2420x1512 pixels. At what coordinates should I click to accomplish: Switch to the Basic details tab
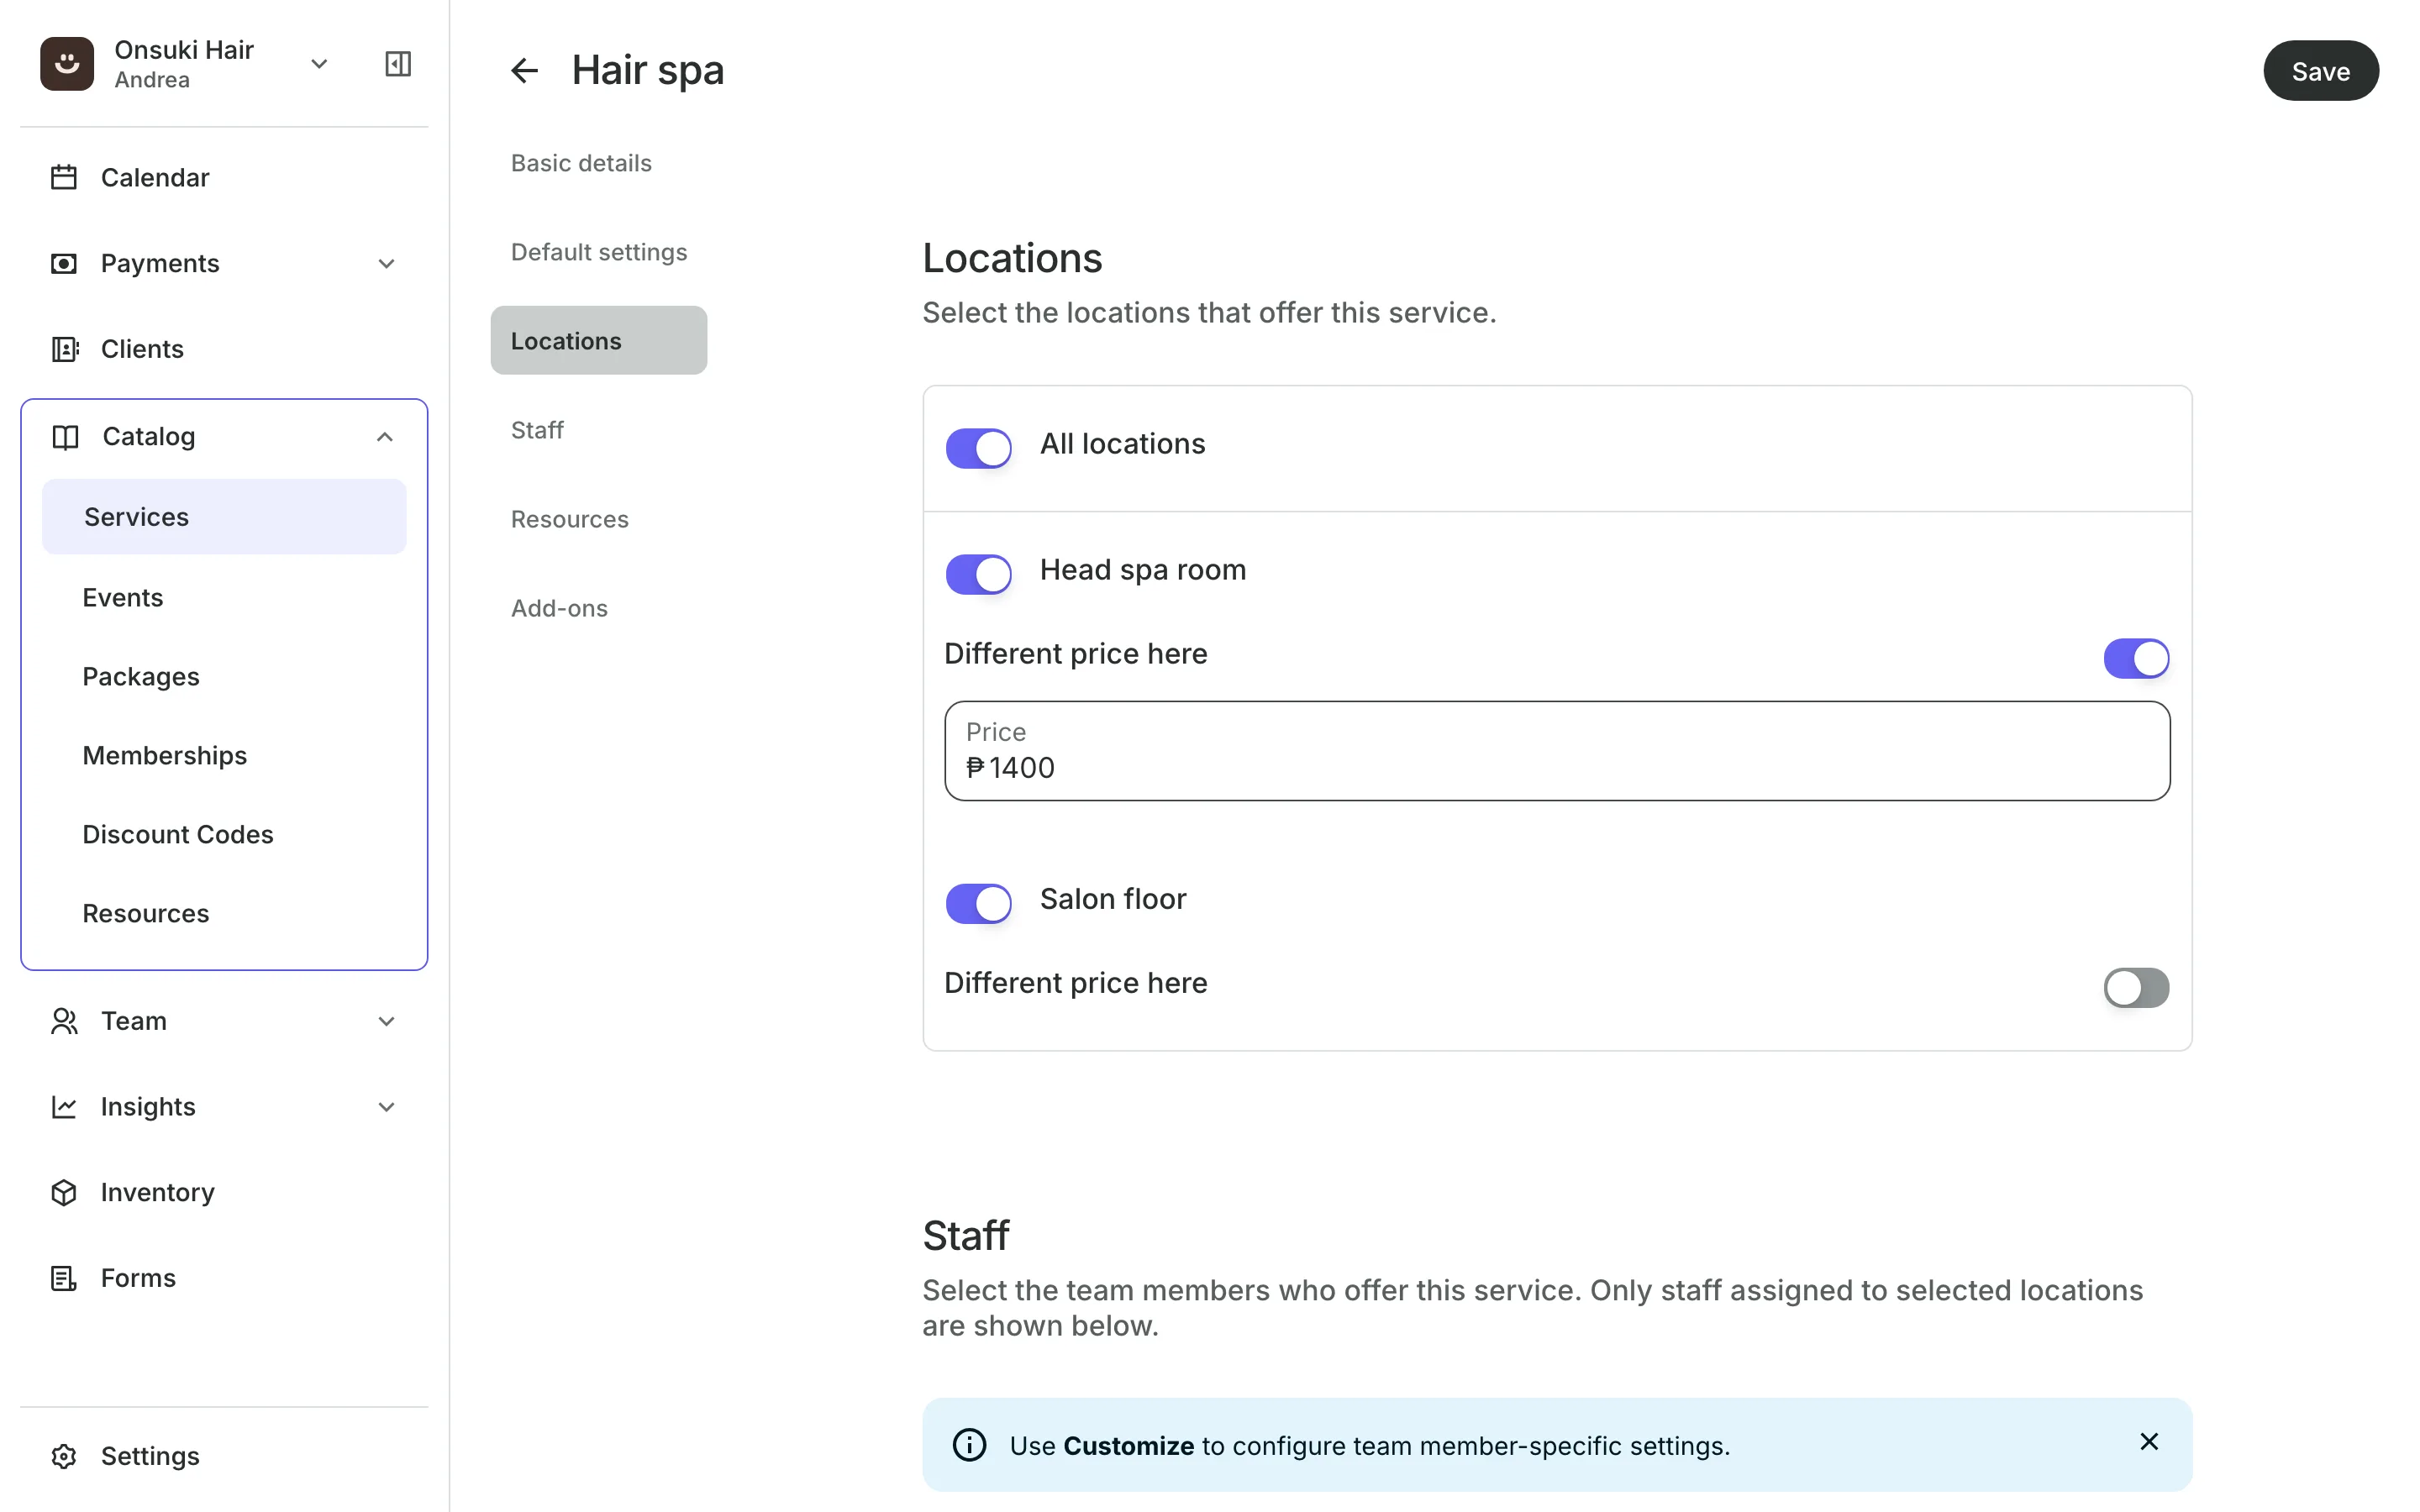coord(581,163)
